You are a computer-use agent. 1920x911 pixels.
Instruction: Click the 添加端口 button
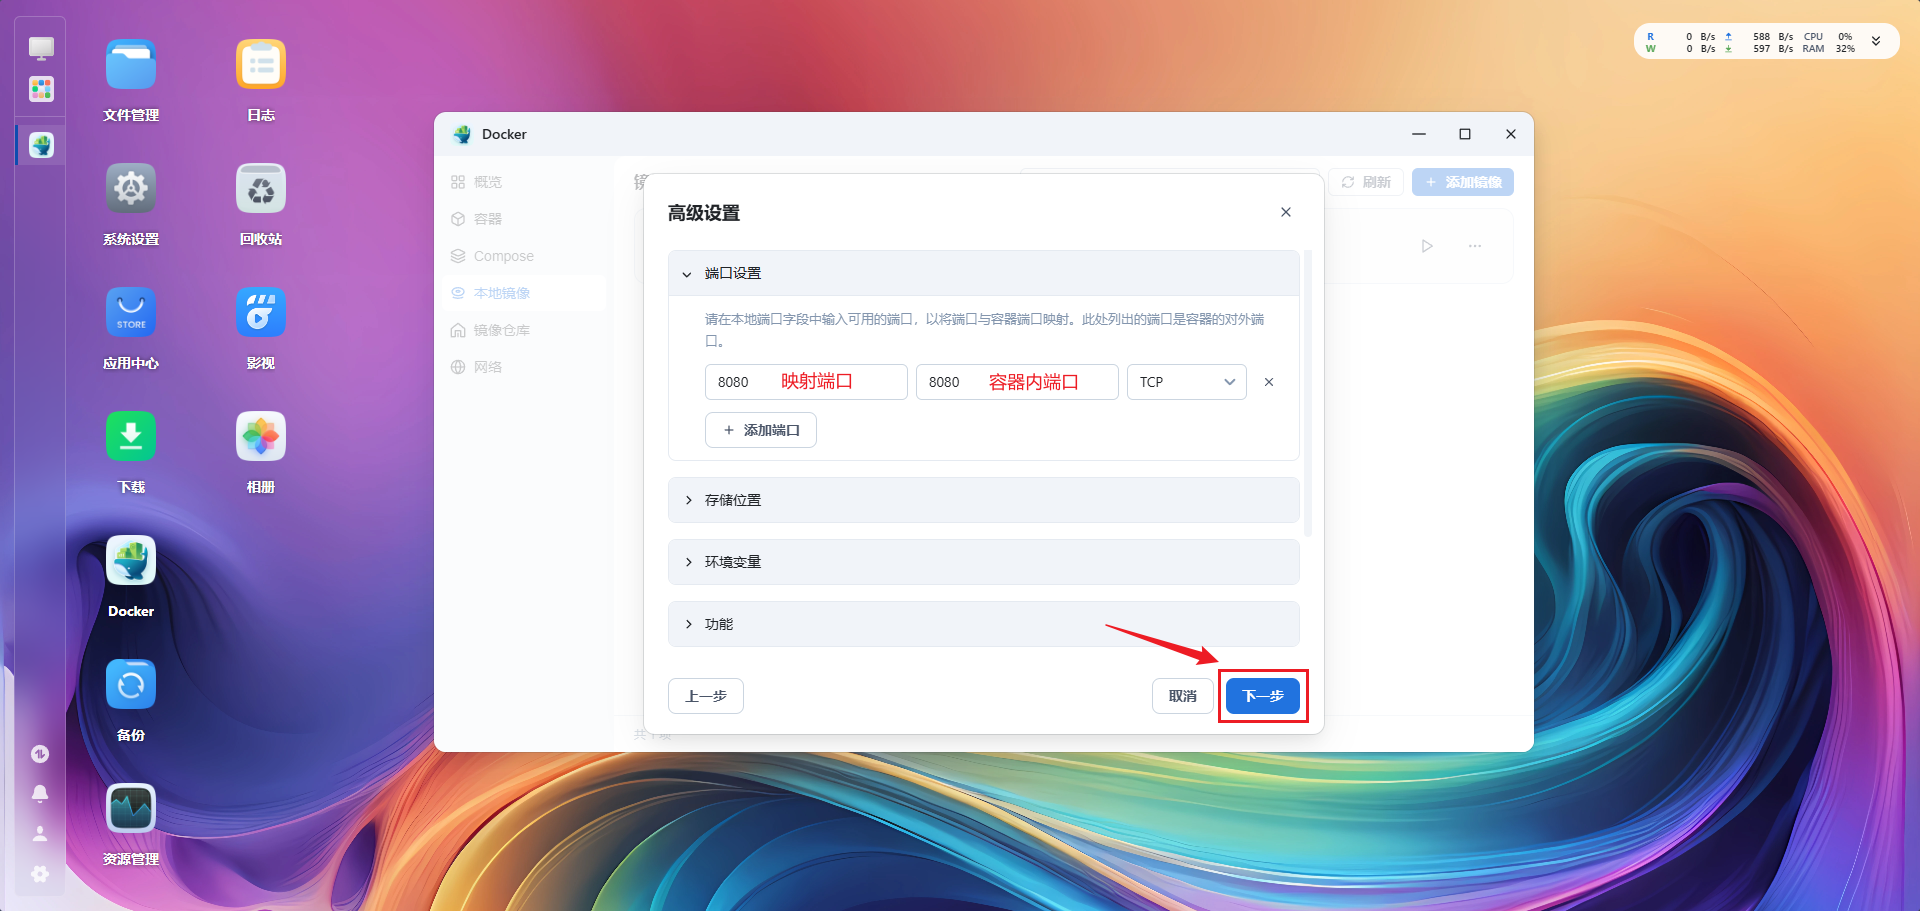pos(761,430)
